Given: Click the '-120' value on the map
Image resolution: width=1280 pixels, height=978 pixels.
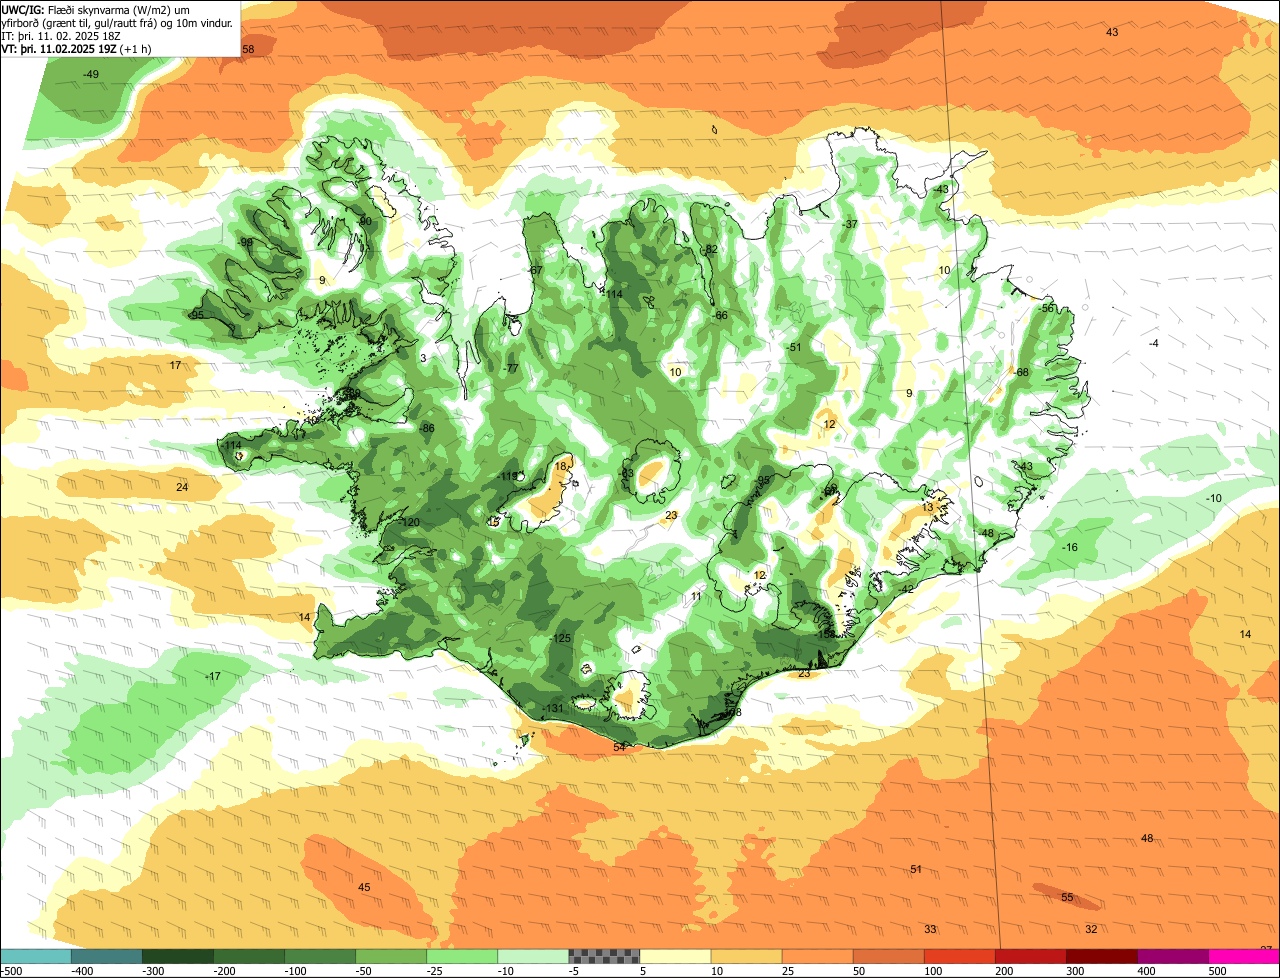Looking at the screenshot, I should pos(409,523).
